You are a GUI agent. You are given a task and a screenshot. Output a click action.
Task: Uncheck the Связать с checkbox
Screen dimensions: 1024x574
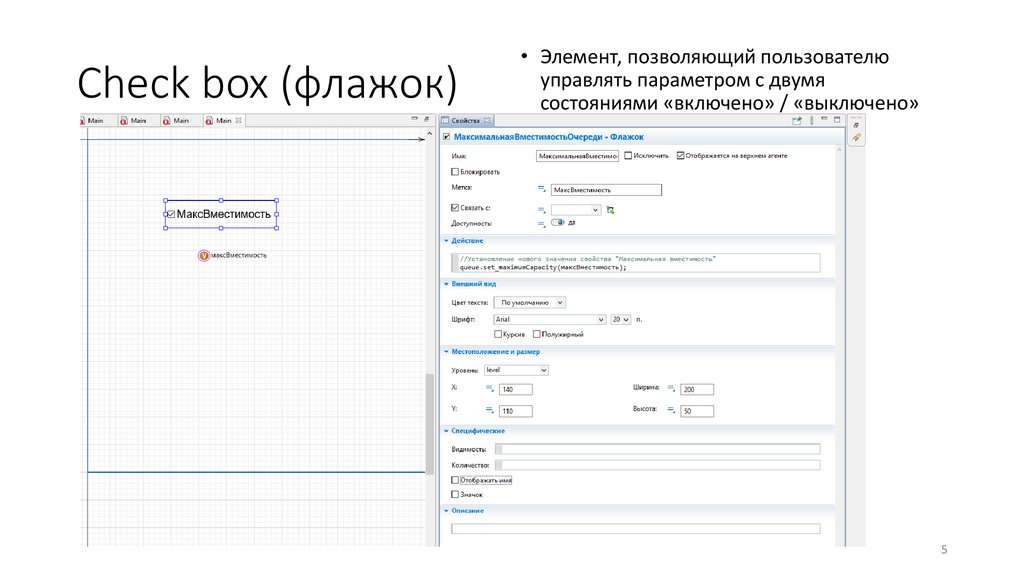(455, 208)
